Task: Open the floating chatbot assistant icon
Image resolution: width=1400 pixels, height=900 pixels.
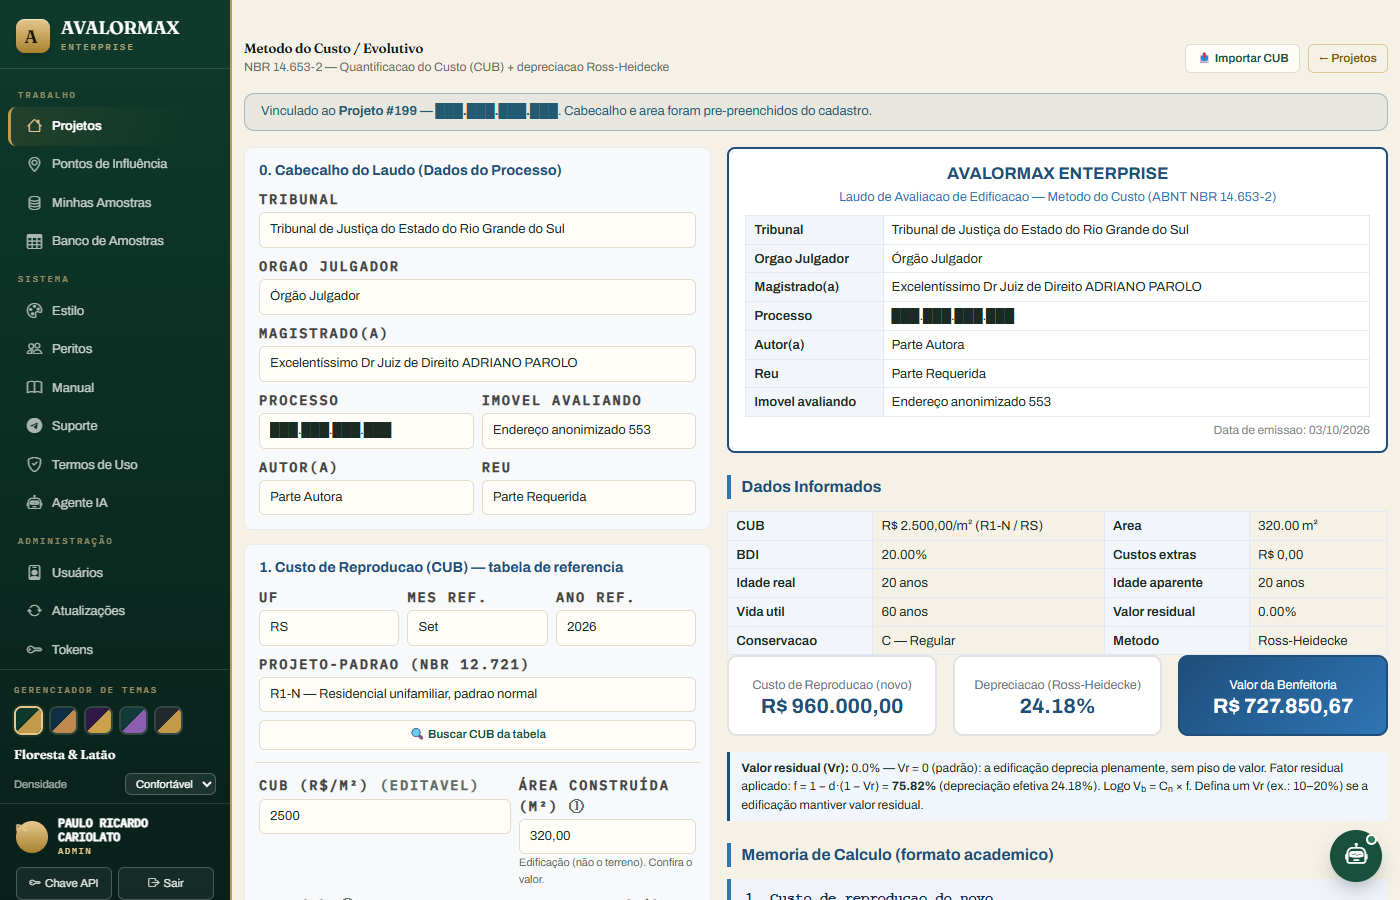Action: [x=1356, y=856]
